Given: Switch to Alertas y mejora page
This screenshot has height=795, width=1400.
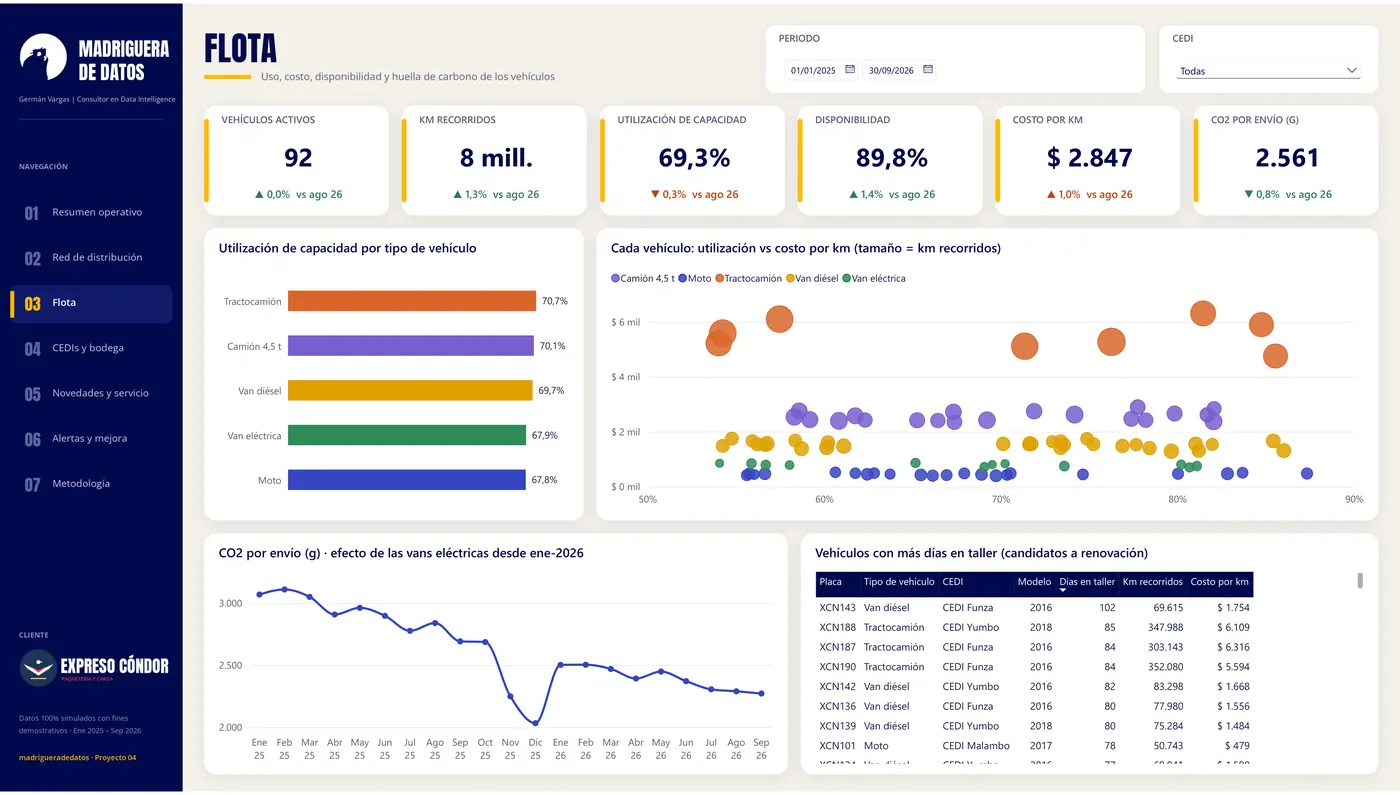Looking at the screenshot, I should 91,438.
